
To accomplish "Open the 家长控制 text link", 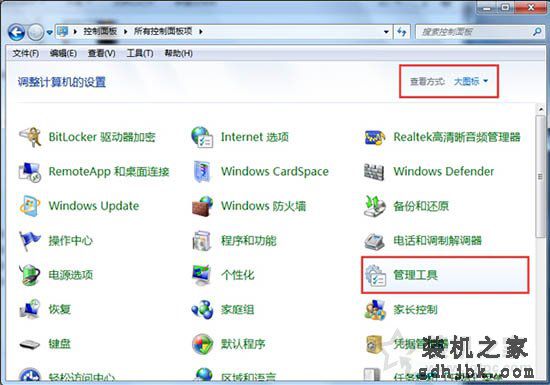I will click(415, 310).
